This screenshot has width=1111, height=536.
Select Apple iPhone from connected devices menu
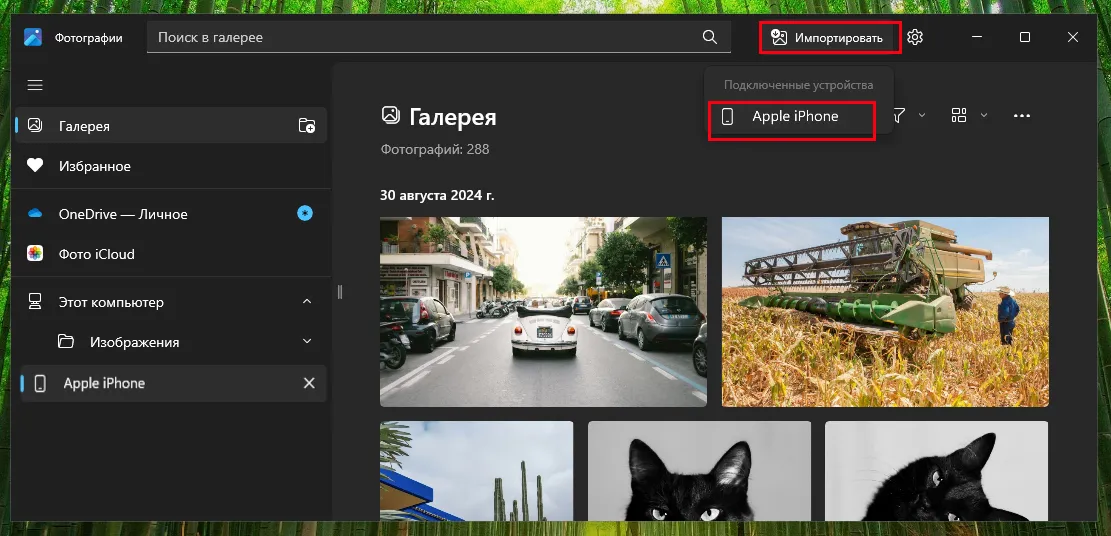(792, 117)
